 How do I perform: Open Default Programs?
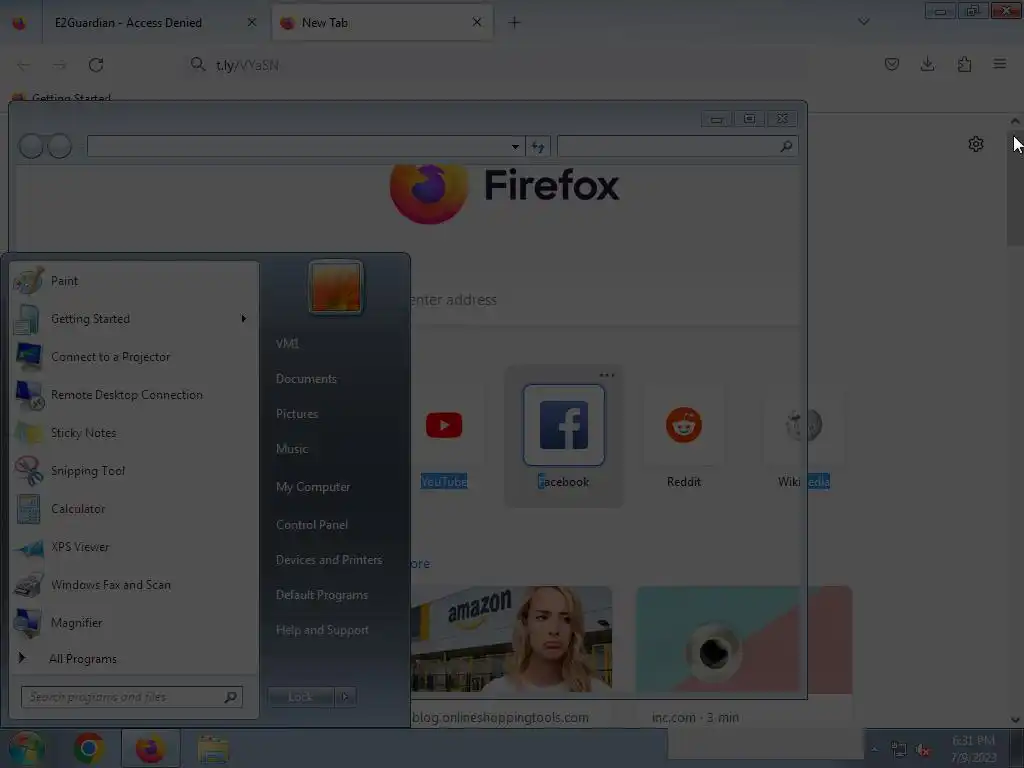[x=322, y=596]
